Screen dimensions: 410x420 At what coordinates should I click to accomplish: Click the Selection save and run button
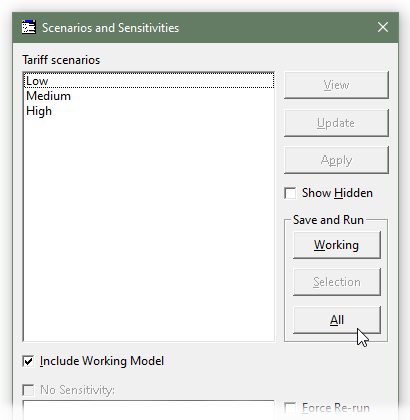[337, 282]
